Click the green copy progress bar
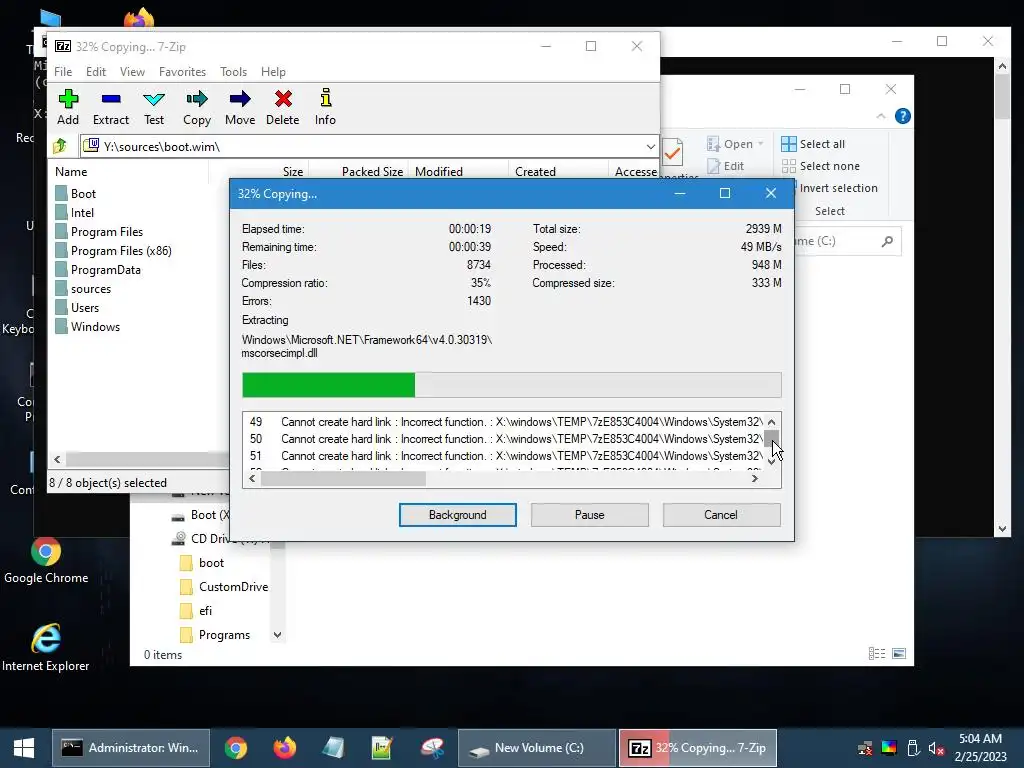 click(x=328, y=385)
